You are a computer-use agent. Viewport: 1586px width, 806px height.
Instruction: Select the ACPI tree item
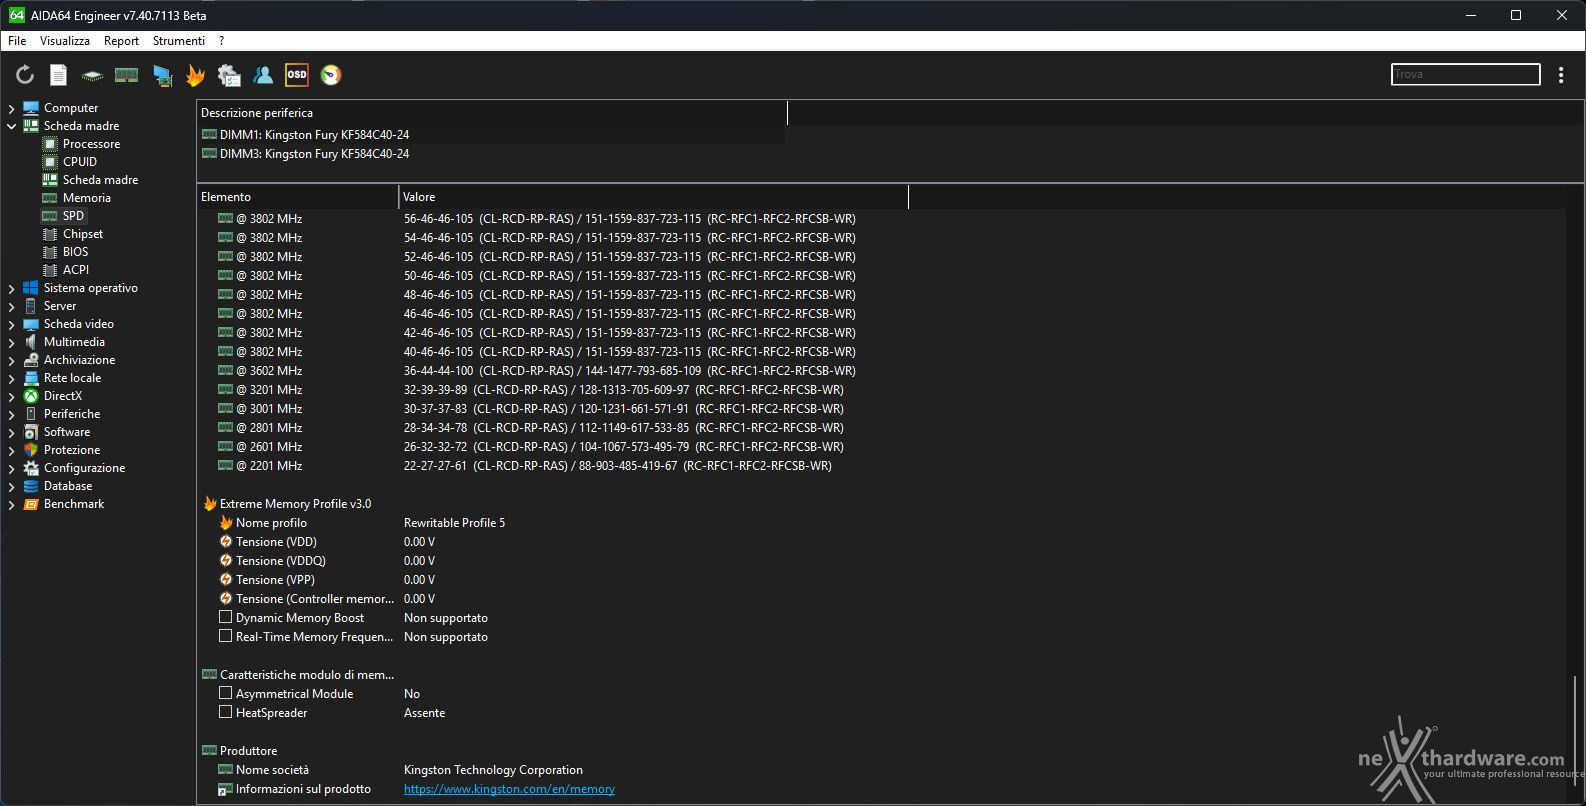click(76, 270)
